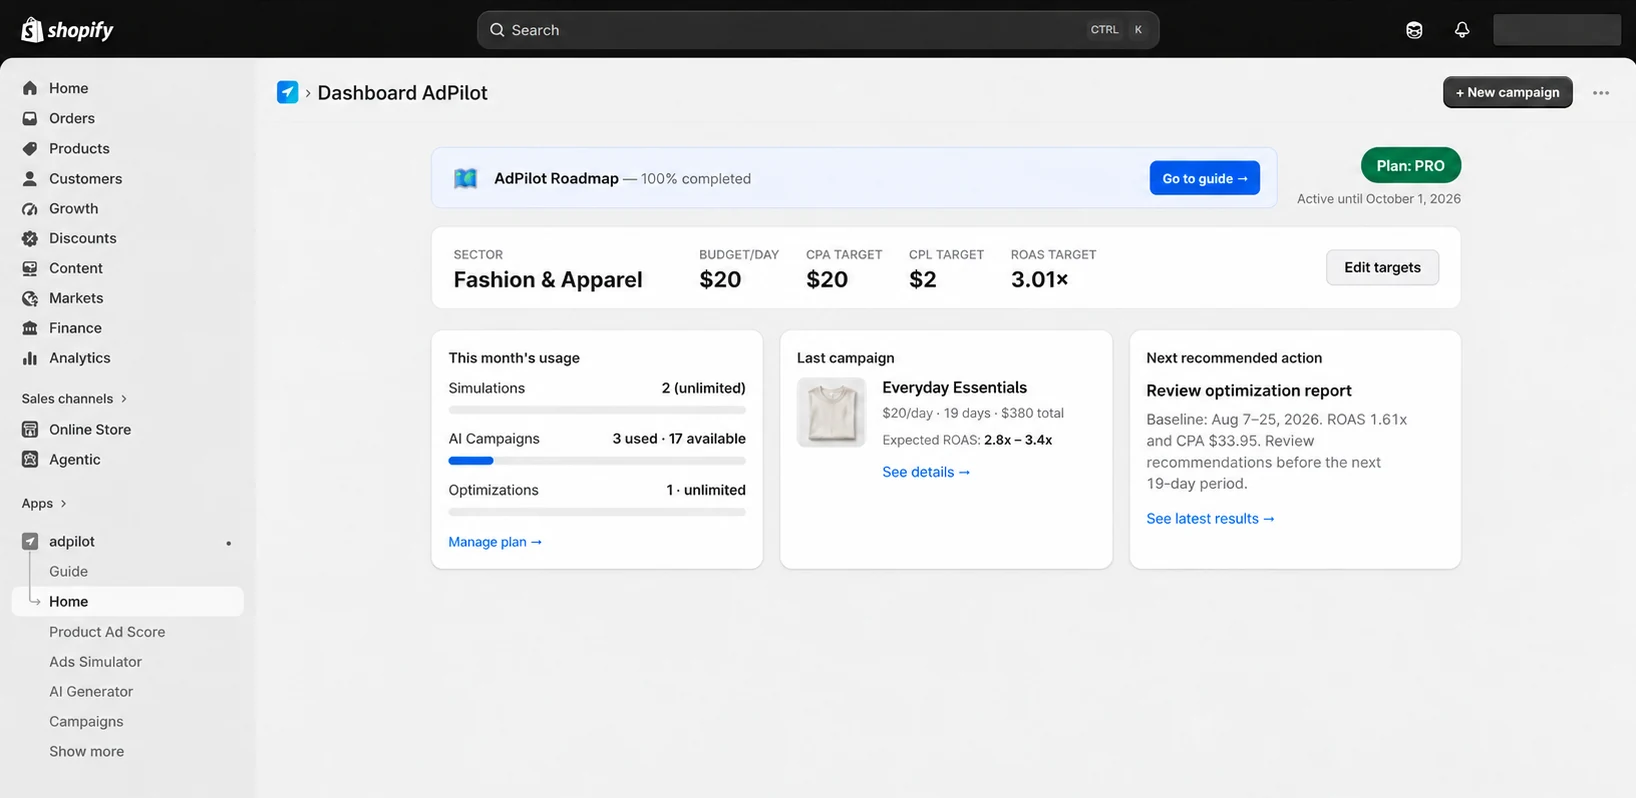
Task: Click the AdPilot app icon in breadcrumb
Action: pyautogui.click(x=288, y=92)
